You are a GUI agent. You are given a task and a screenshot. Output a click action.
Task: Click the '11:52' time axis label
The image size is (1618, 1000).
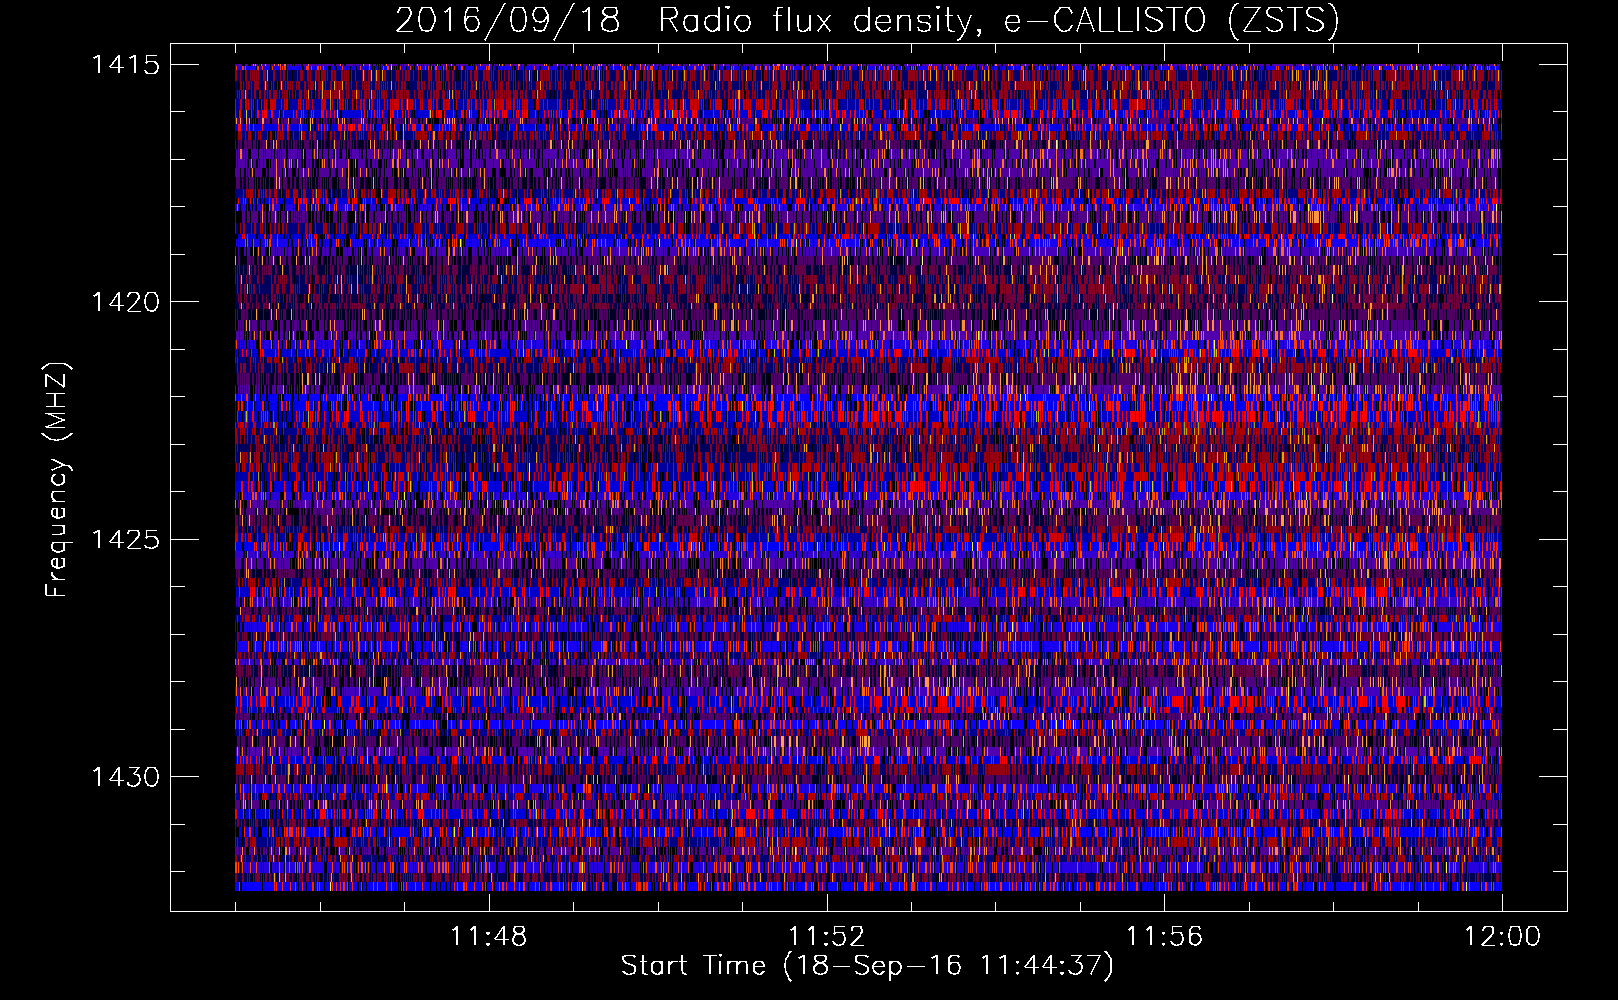[826, 937]
